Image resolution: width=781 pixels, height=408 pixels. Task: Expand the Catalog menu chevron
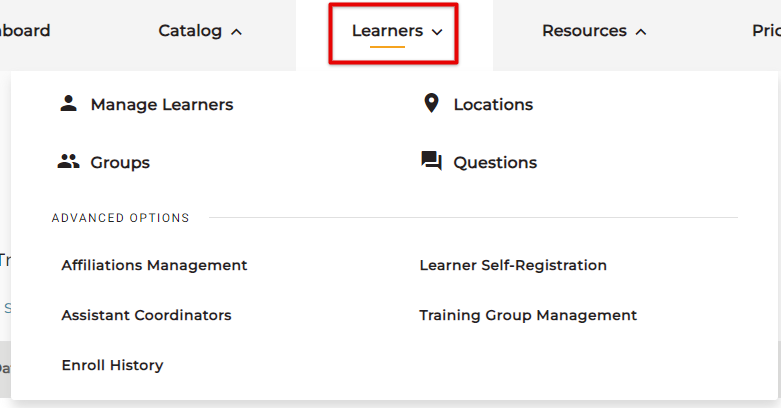point(236,32)
